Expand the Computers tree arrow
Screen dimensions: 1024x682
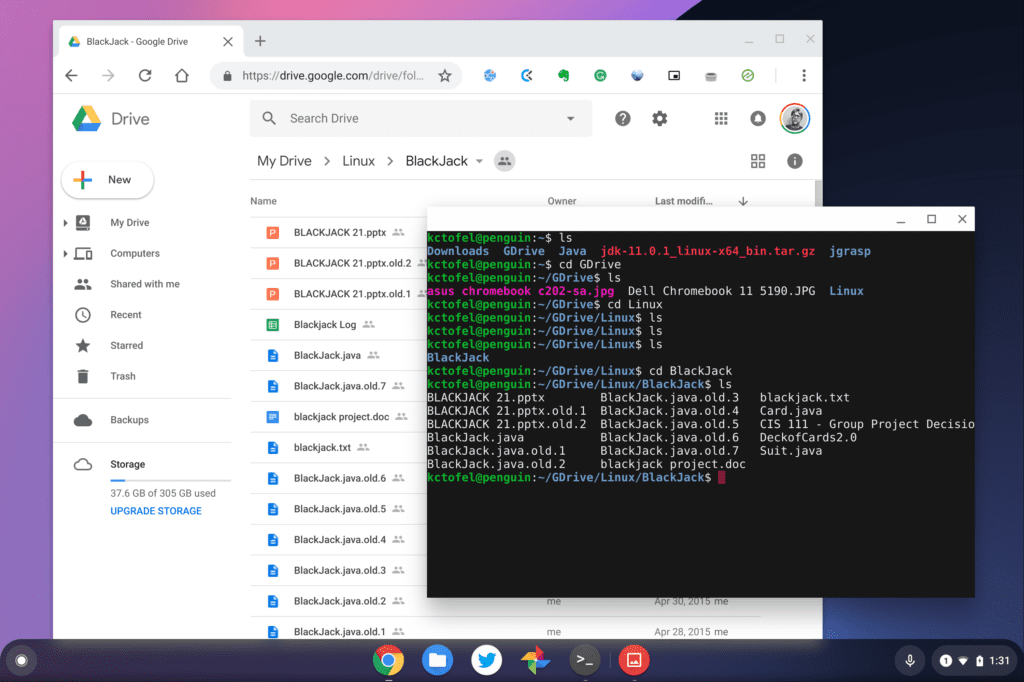(x=65, y=253)
